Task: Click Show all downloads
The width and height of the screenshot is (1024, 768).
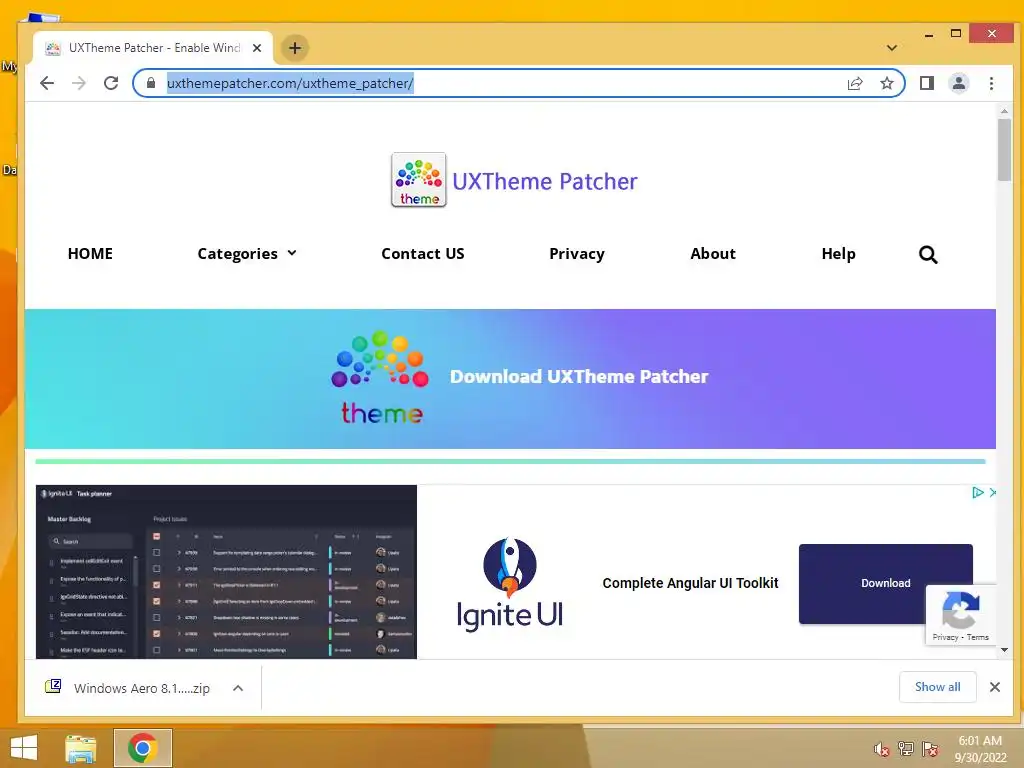Action: coord(937,687)
